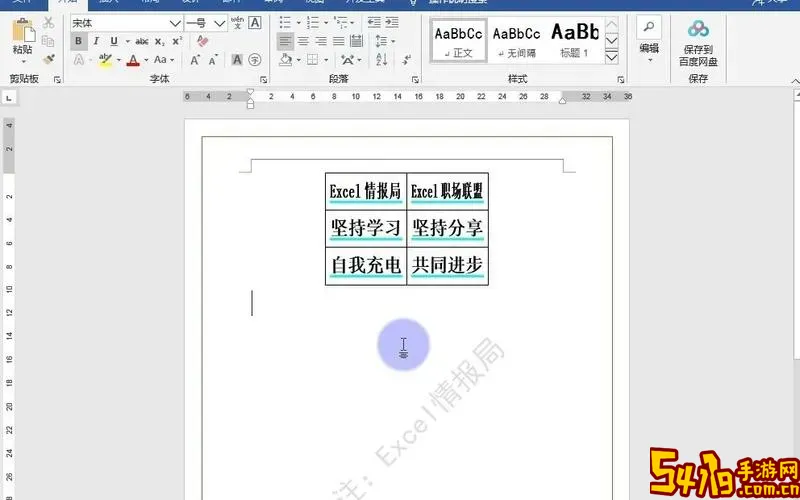
Task: Click the Asian layout icon
Action: (x=348, y=60)
